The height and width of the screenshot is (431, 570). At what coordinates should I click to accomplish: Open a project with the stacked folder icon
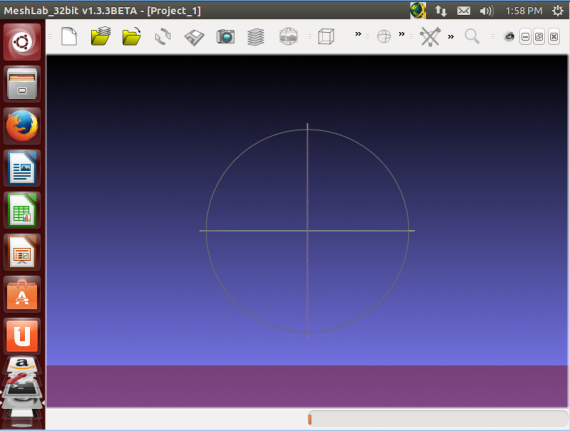(100, 36)
